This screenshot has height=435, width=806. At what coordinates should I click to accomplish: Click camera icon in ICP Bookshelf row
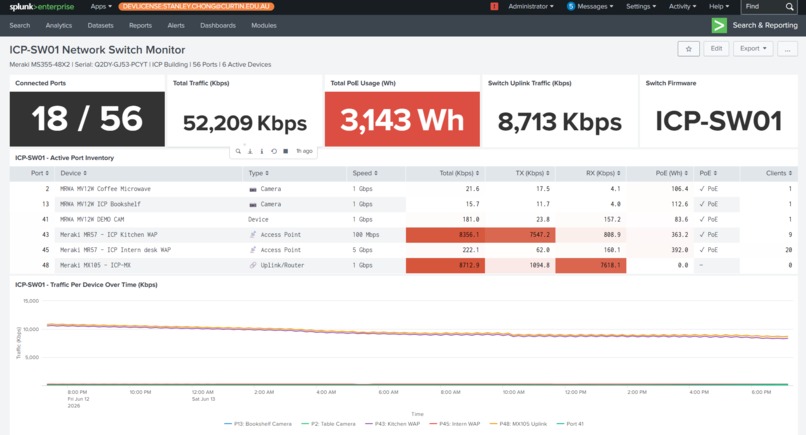click(253, 205)
